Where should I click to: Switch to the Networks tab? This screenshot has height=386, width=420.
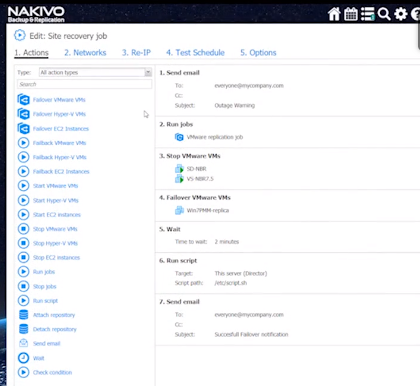(85, 53)
